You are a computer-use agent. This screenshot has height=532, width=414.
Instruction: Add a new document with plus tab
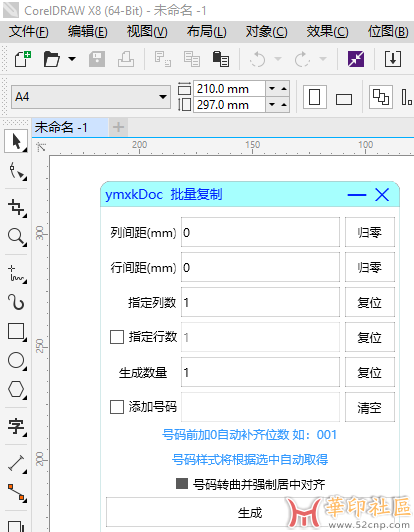(118, 128)
